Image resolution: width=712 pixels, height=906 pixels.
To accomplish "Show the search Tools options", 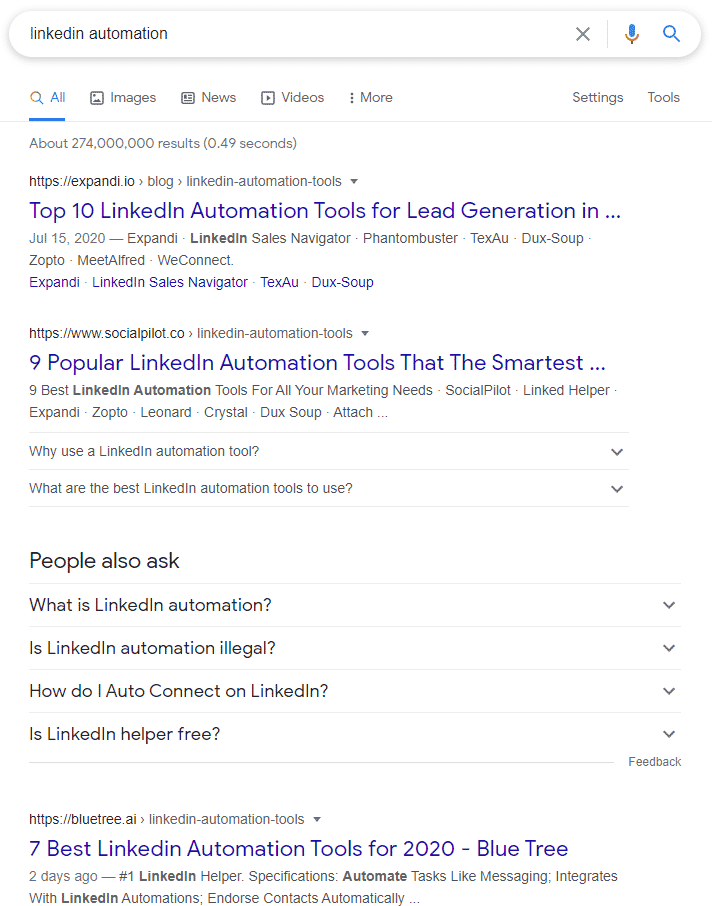I will point(663,98).
